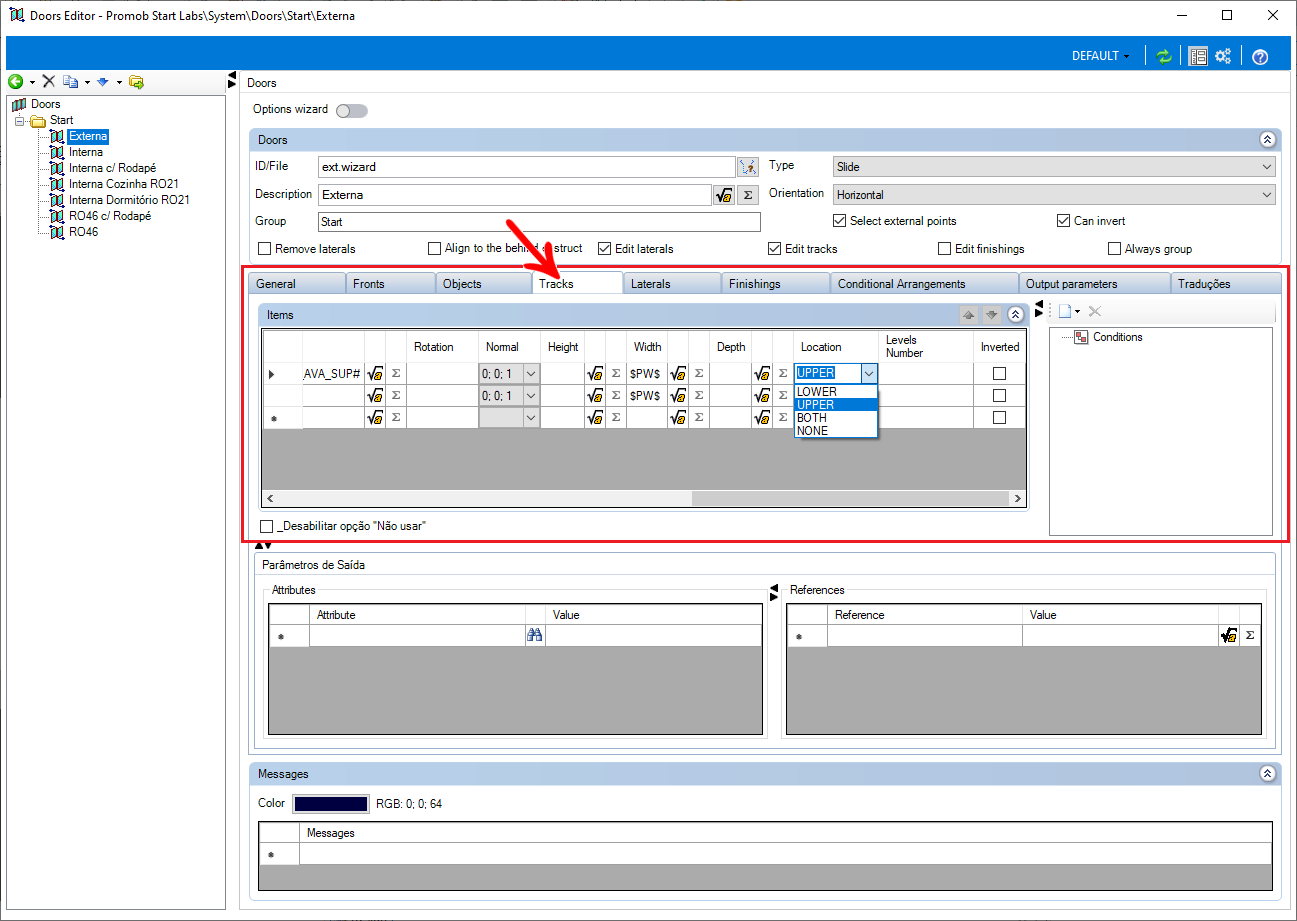The height and width of the screenshot is (921, 1297).
Task: Collapse the Doors section using its chevron
Action: click(x=1267, y=140)
